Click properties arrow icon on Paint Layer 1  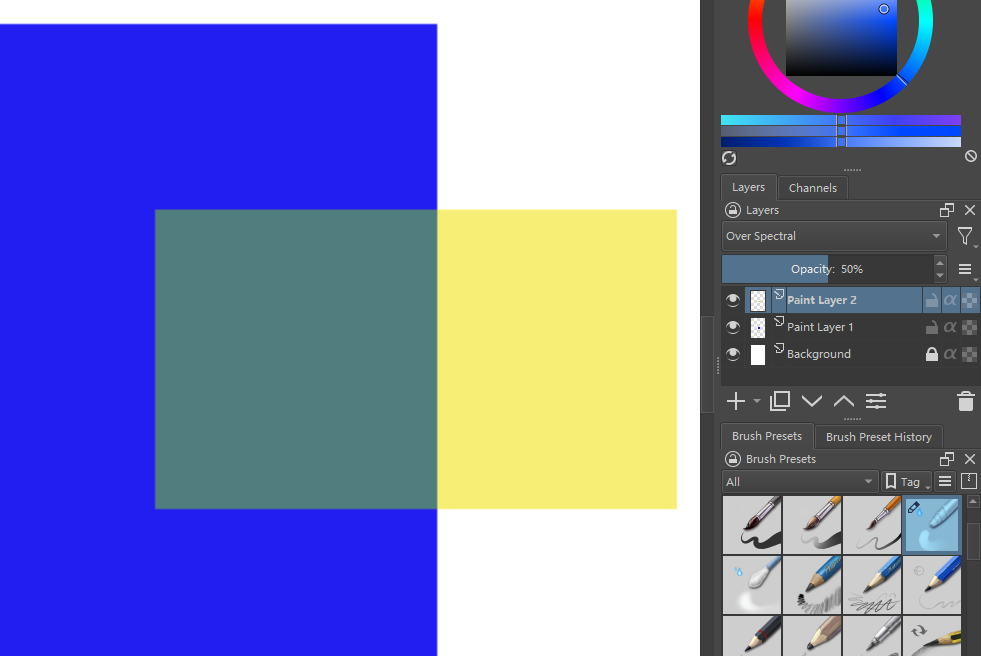(x=779, y=321)
